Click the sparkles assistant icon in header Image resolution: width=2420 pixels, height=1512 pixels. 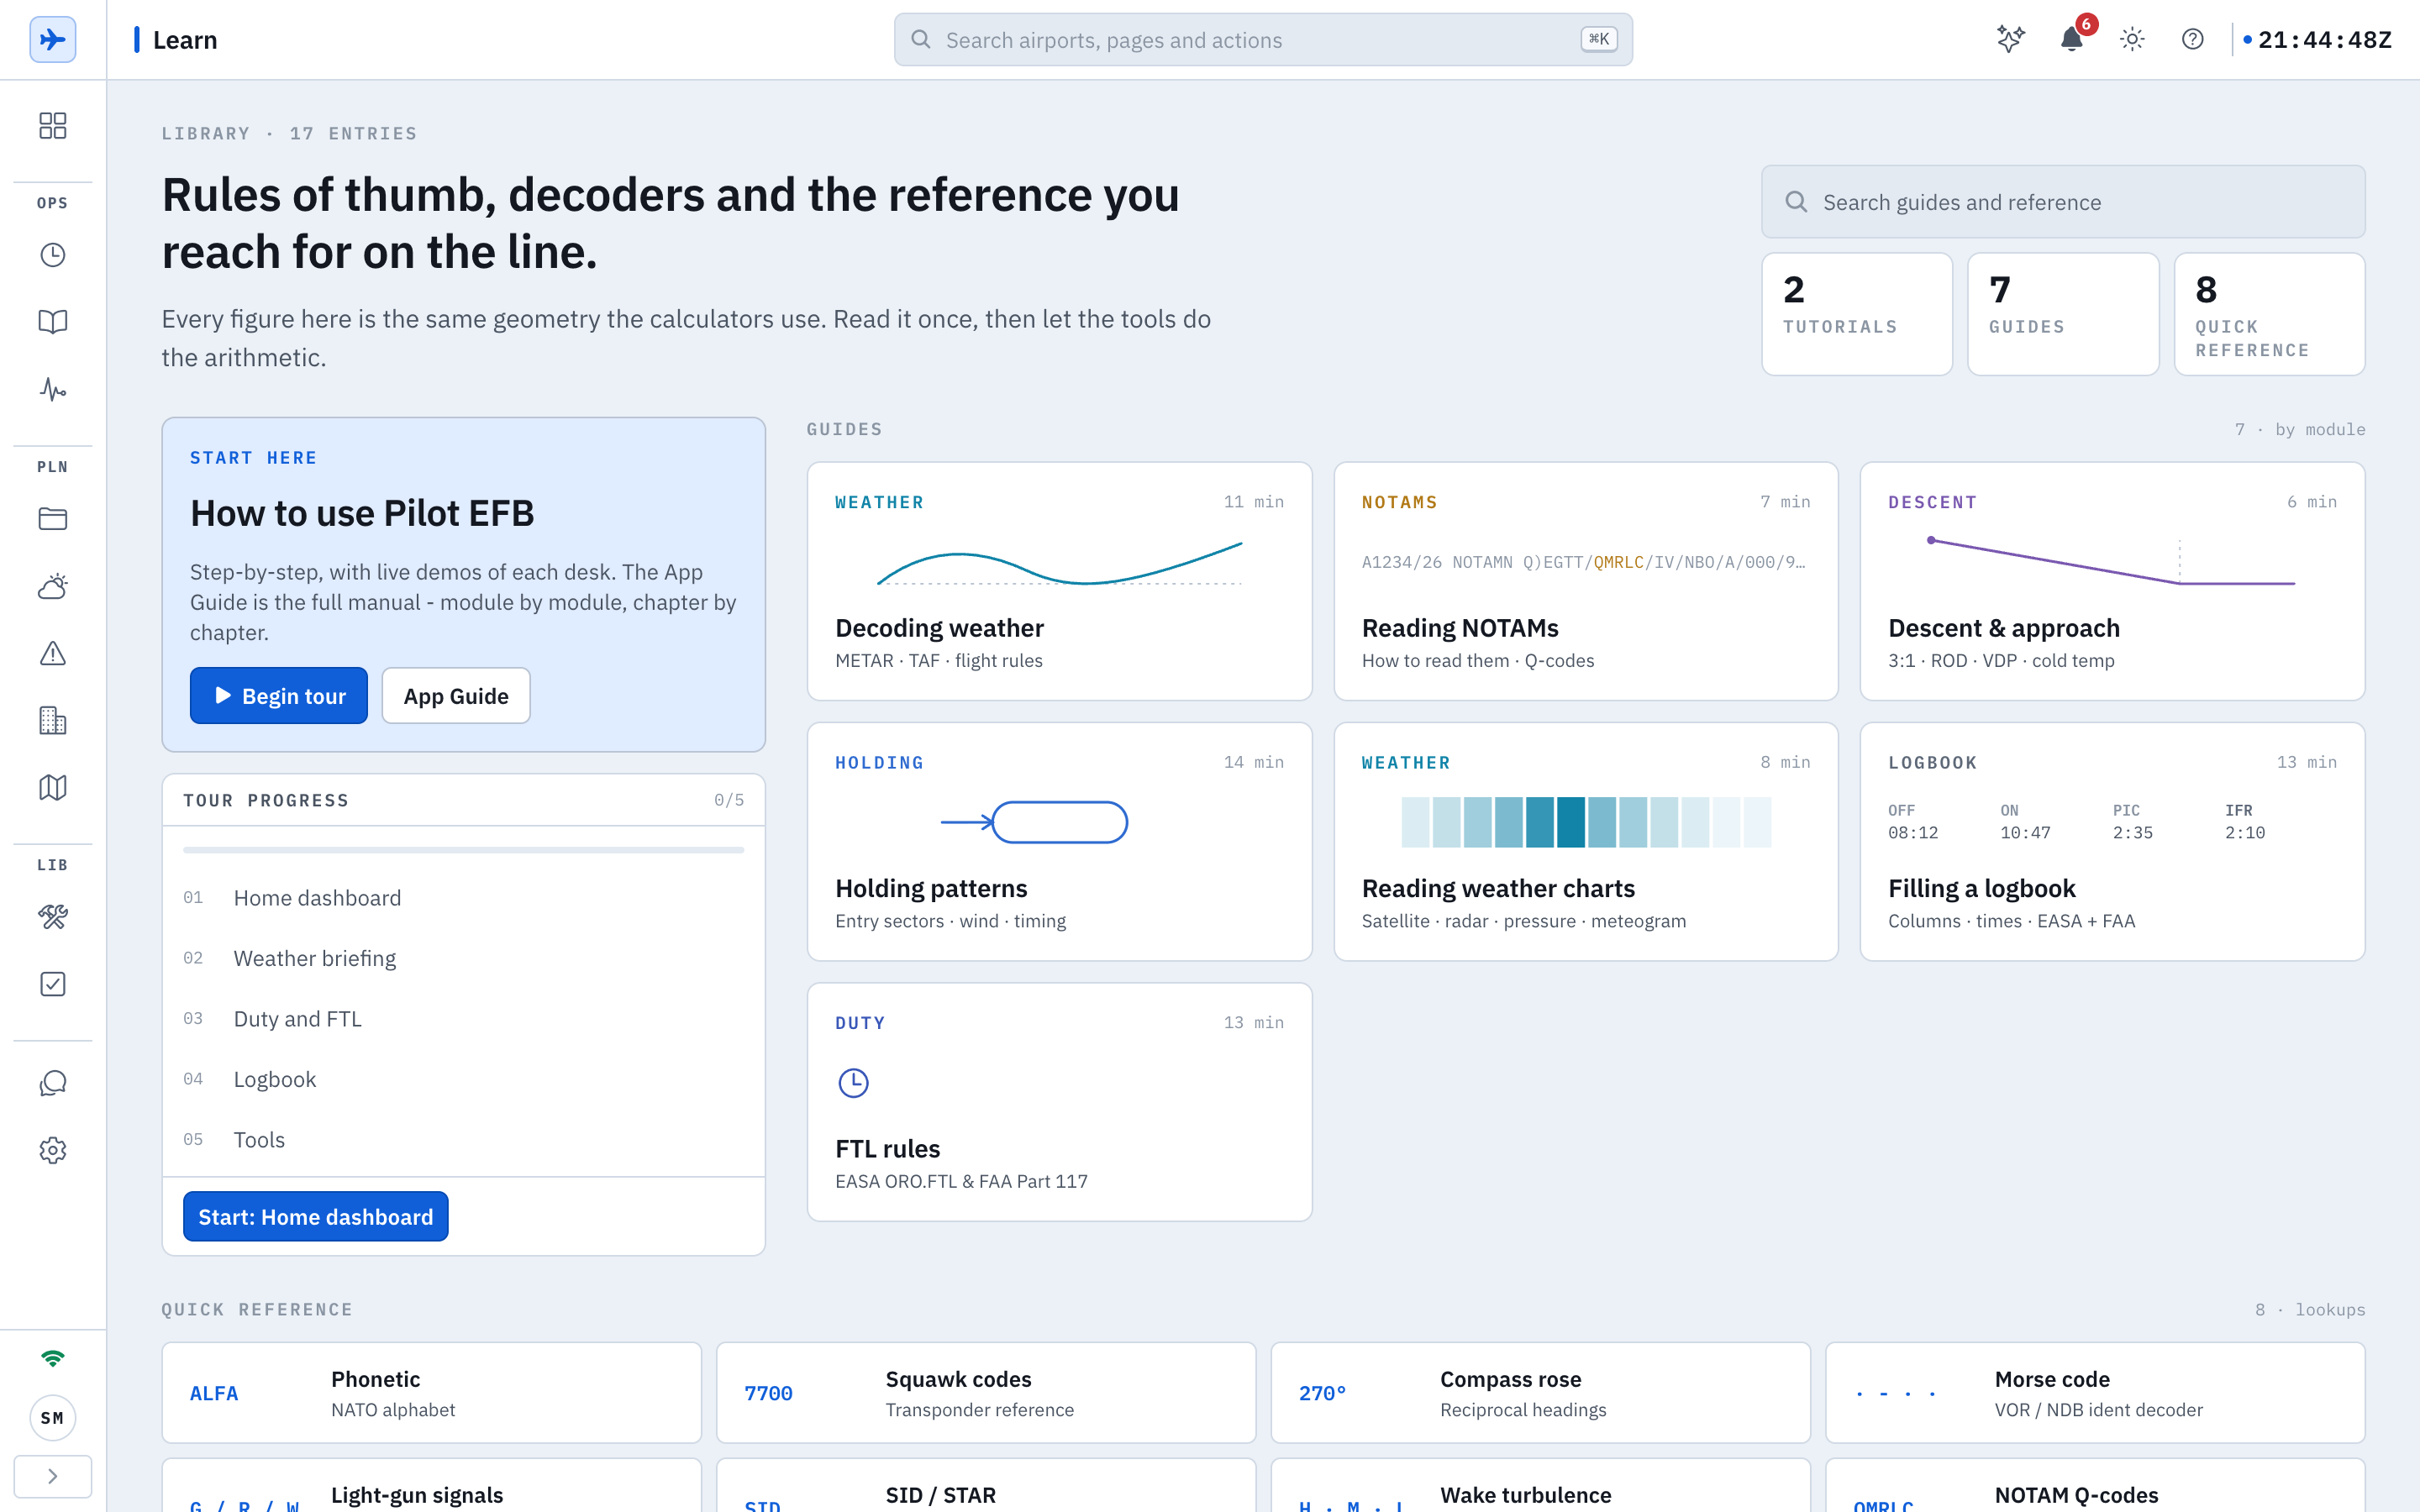[x=2010, y=40]
